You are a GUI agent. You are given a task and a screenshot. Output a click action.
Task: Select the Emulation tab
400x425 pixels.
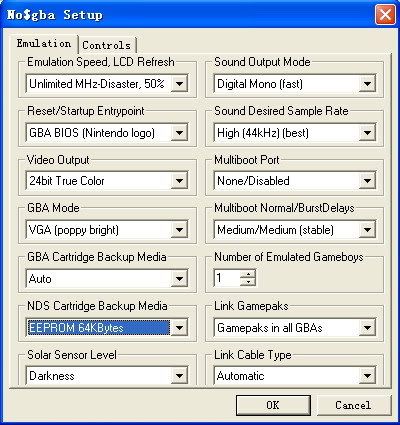(x=44, y=43)
